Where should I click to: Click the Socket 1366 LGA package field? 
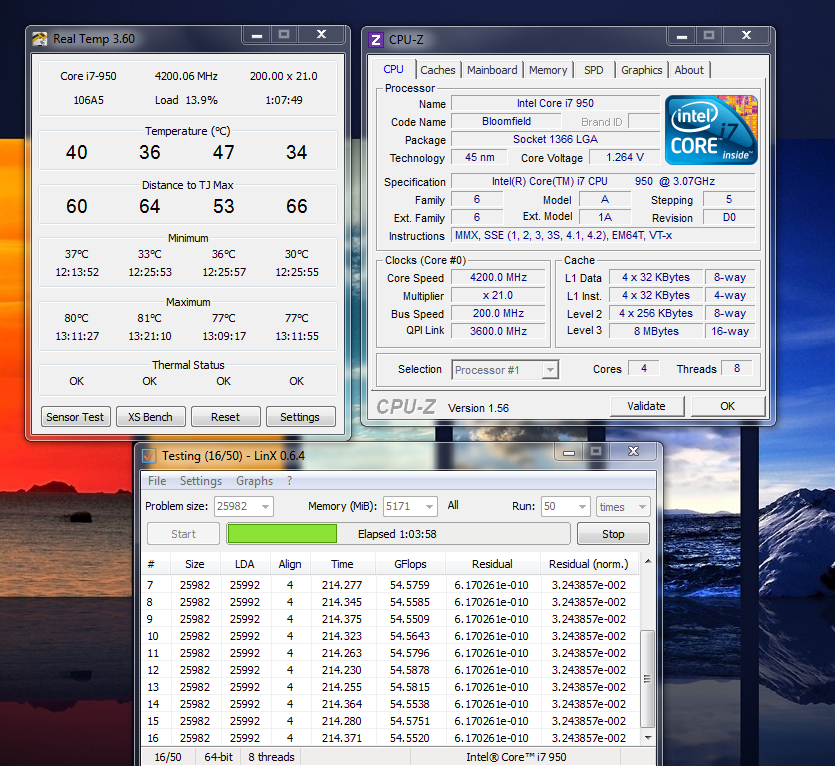555,140
